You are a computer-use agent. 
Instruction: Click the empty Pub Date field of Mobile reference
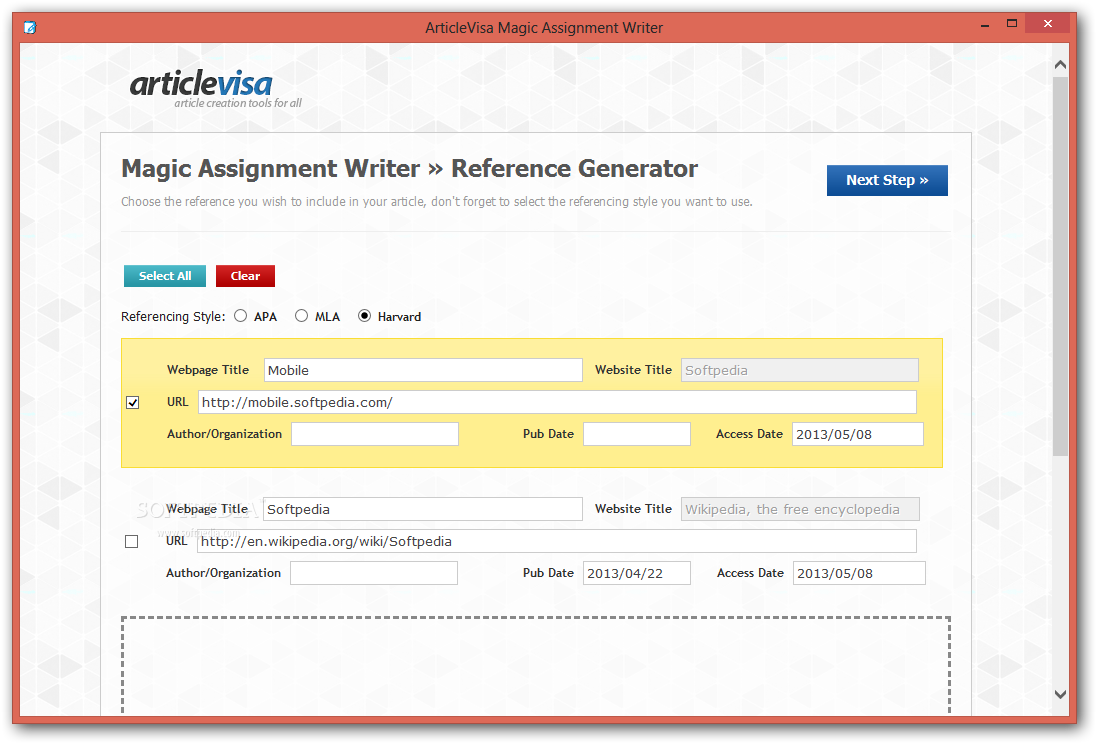[x=637, y=434]
